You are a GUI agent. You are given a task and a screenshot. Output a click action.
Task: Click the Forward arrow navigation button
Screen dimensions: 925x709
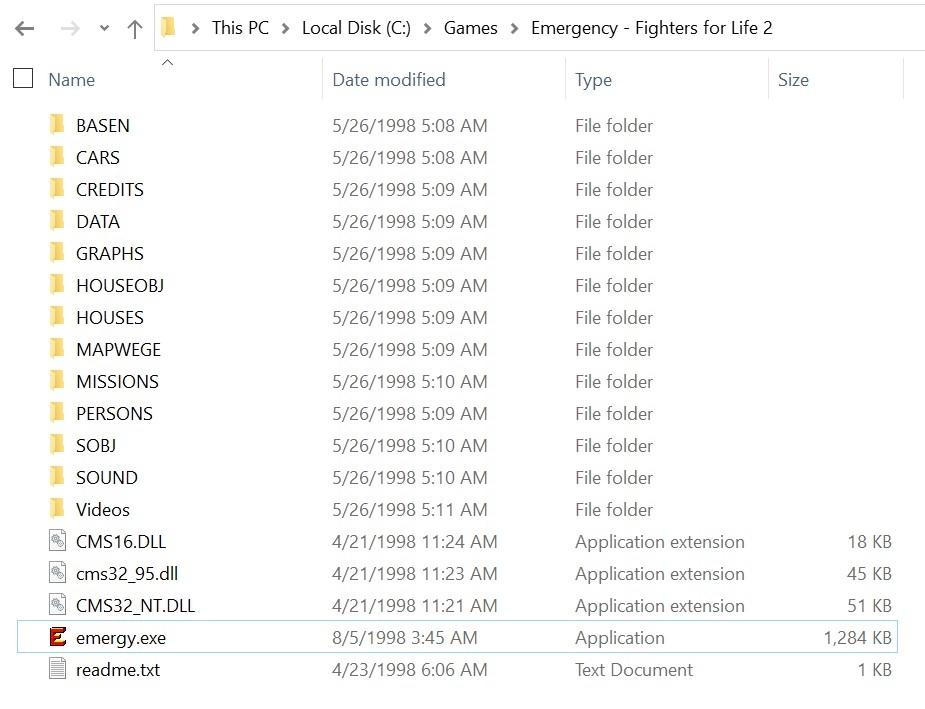70,28
